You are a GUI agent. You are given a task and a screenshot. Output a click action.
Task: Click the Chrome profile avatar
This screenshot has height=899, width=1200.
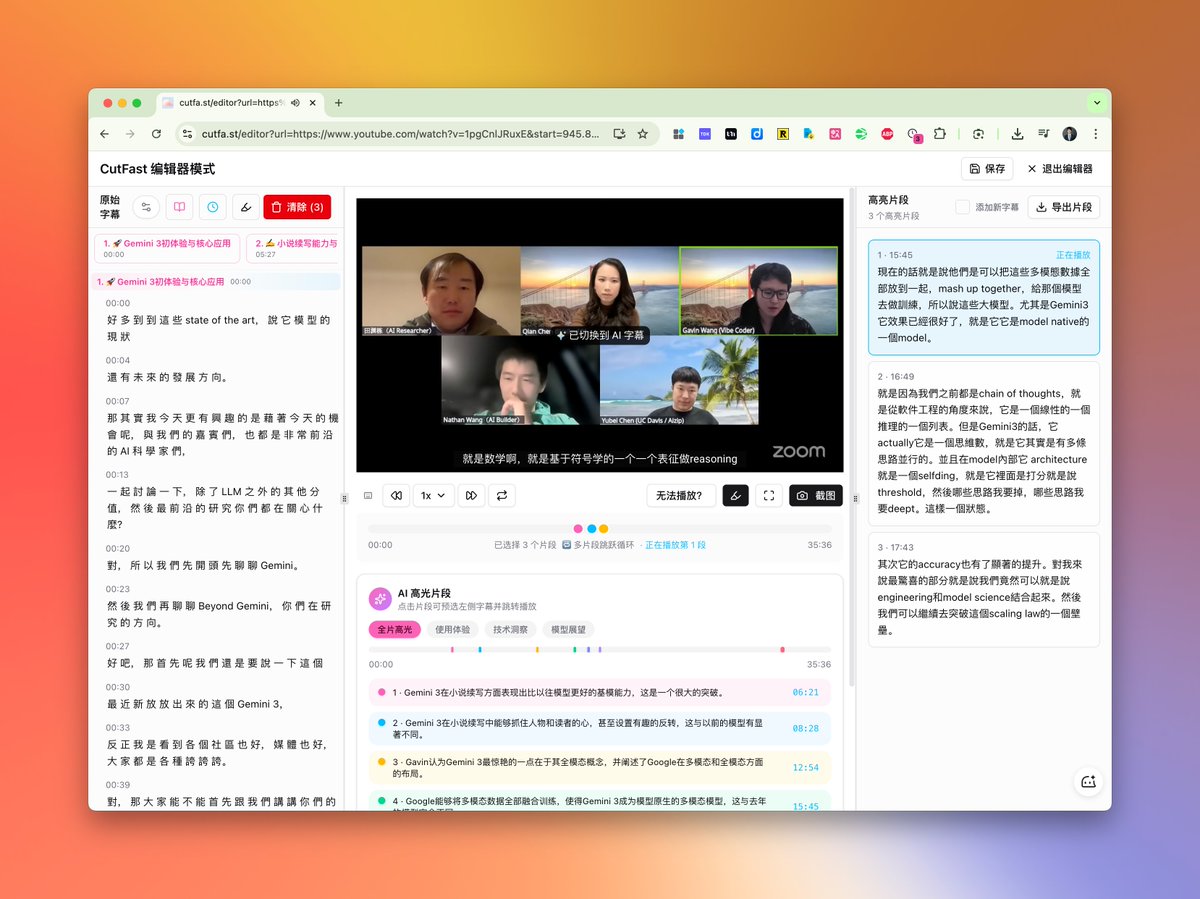(x=1070, y=134)
